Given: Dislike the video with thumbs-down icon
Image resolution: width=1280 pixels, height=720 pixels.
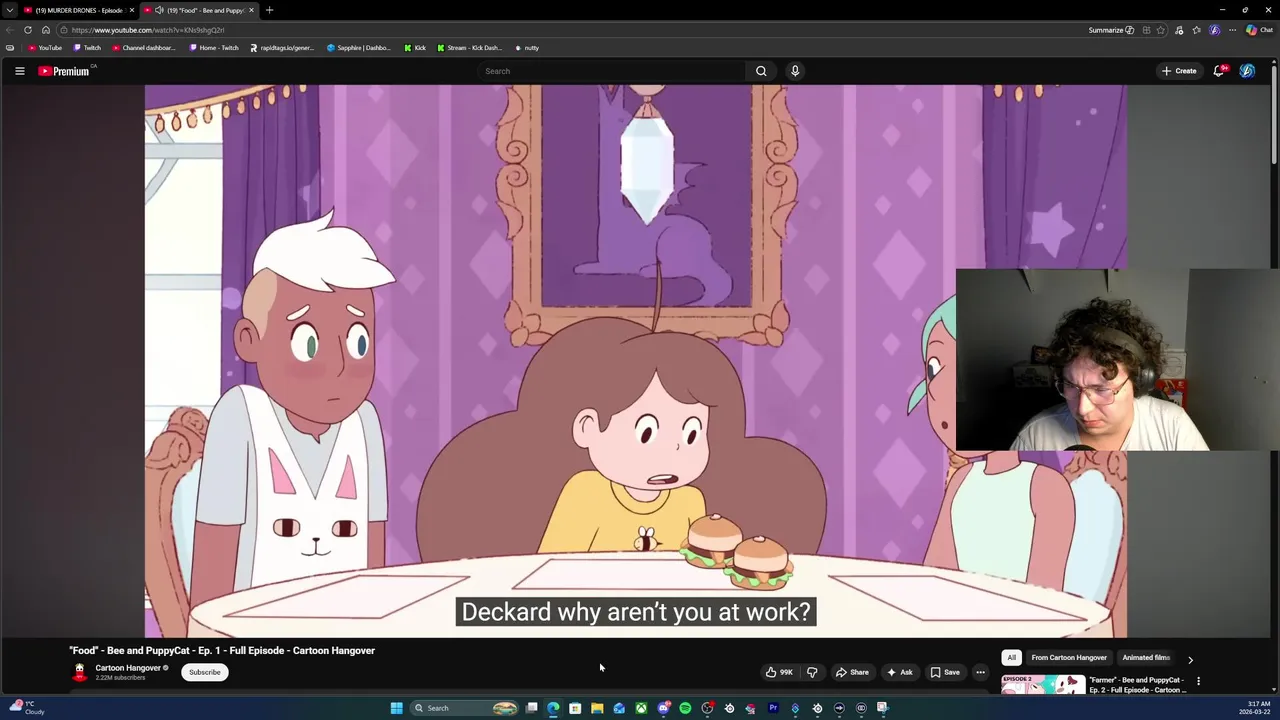Looking at the screenshot, I should point(812,672).
